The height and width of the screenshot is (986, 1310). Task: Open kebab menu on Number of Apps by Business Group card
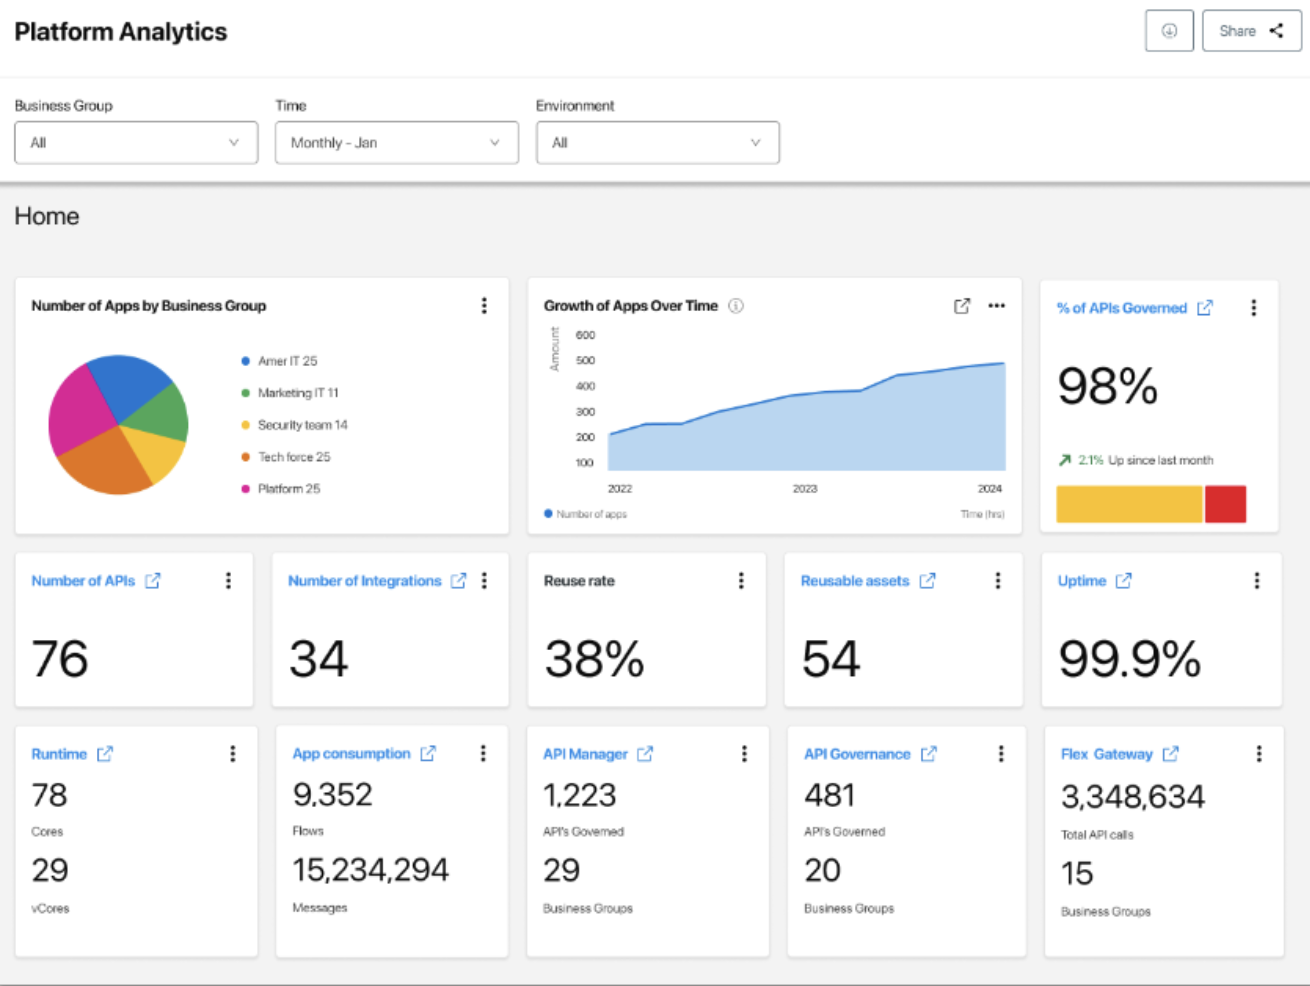point(484,306)
